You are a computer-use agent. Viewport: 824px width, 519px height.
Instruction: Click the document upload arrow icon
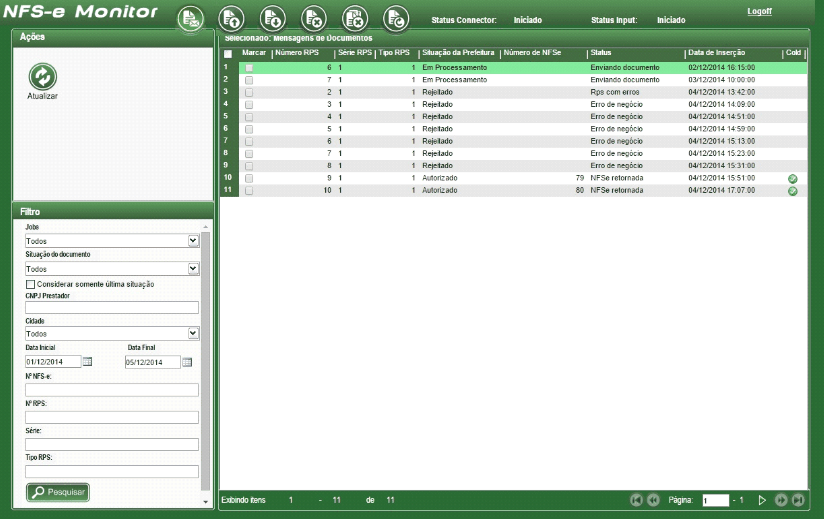(231, 19)
